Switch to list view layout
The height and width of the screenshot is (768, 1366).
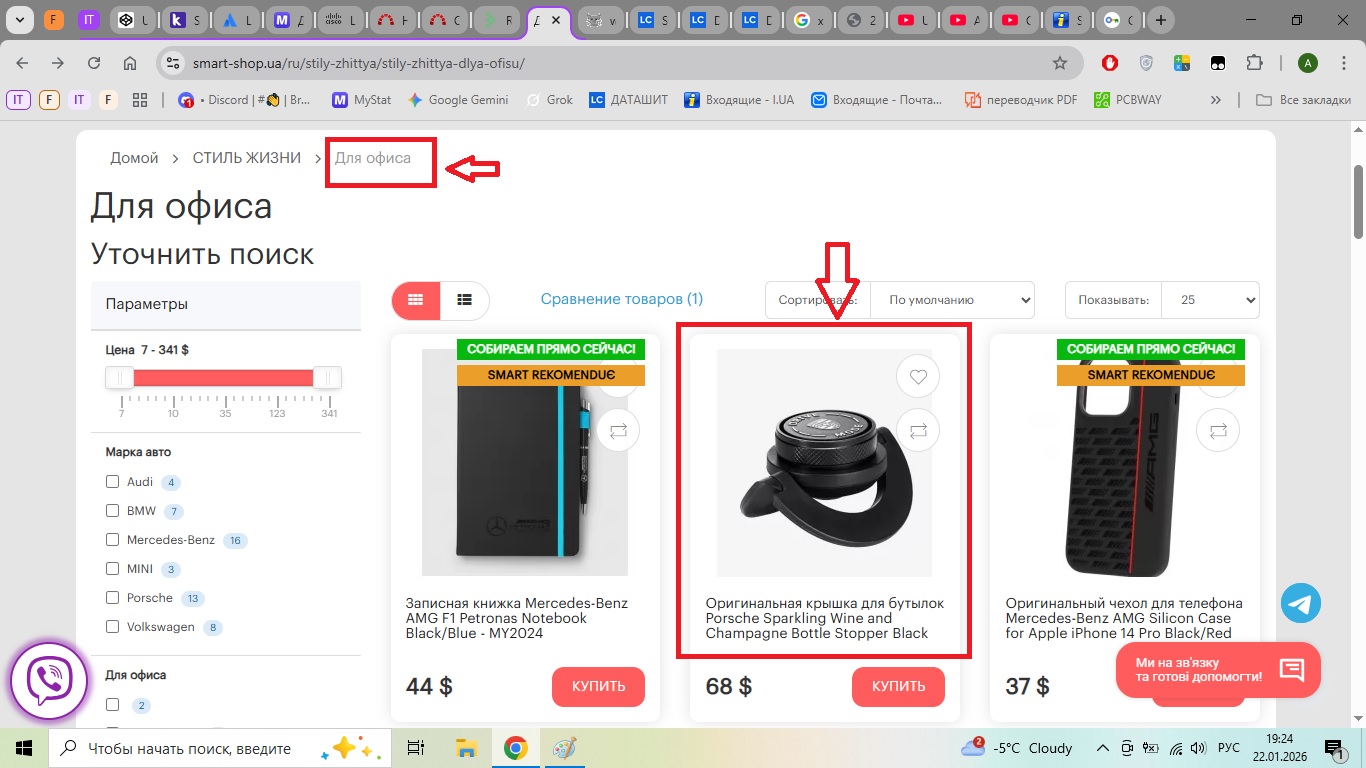coord(464,300)
